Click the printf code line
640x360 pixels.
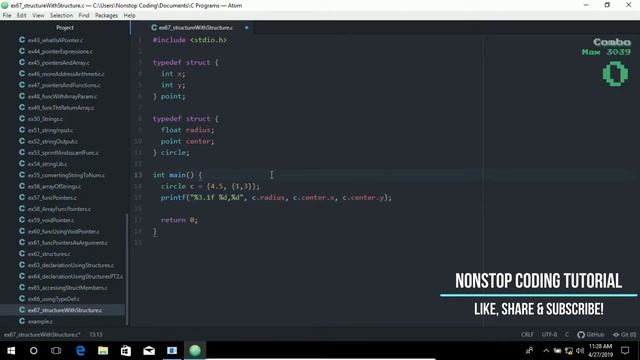coord(276,198)
